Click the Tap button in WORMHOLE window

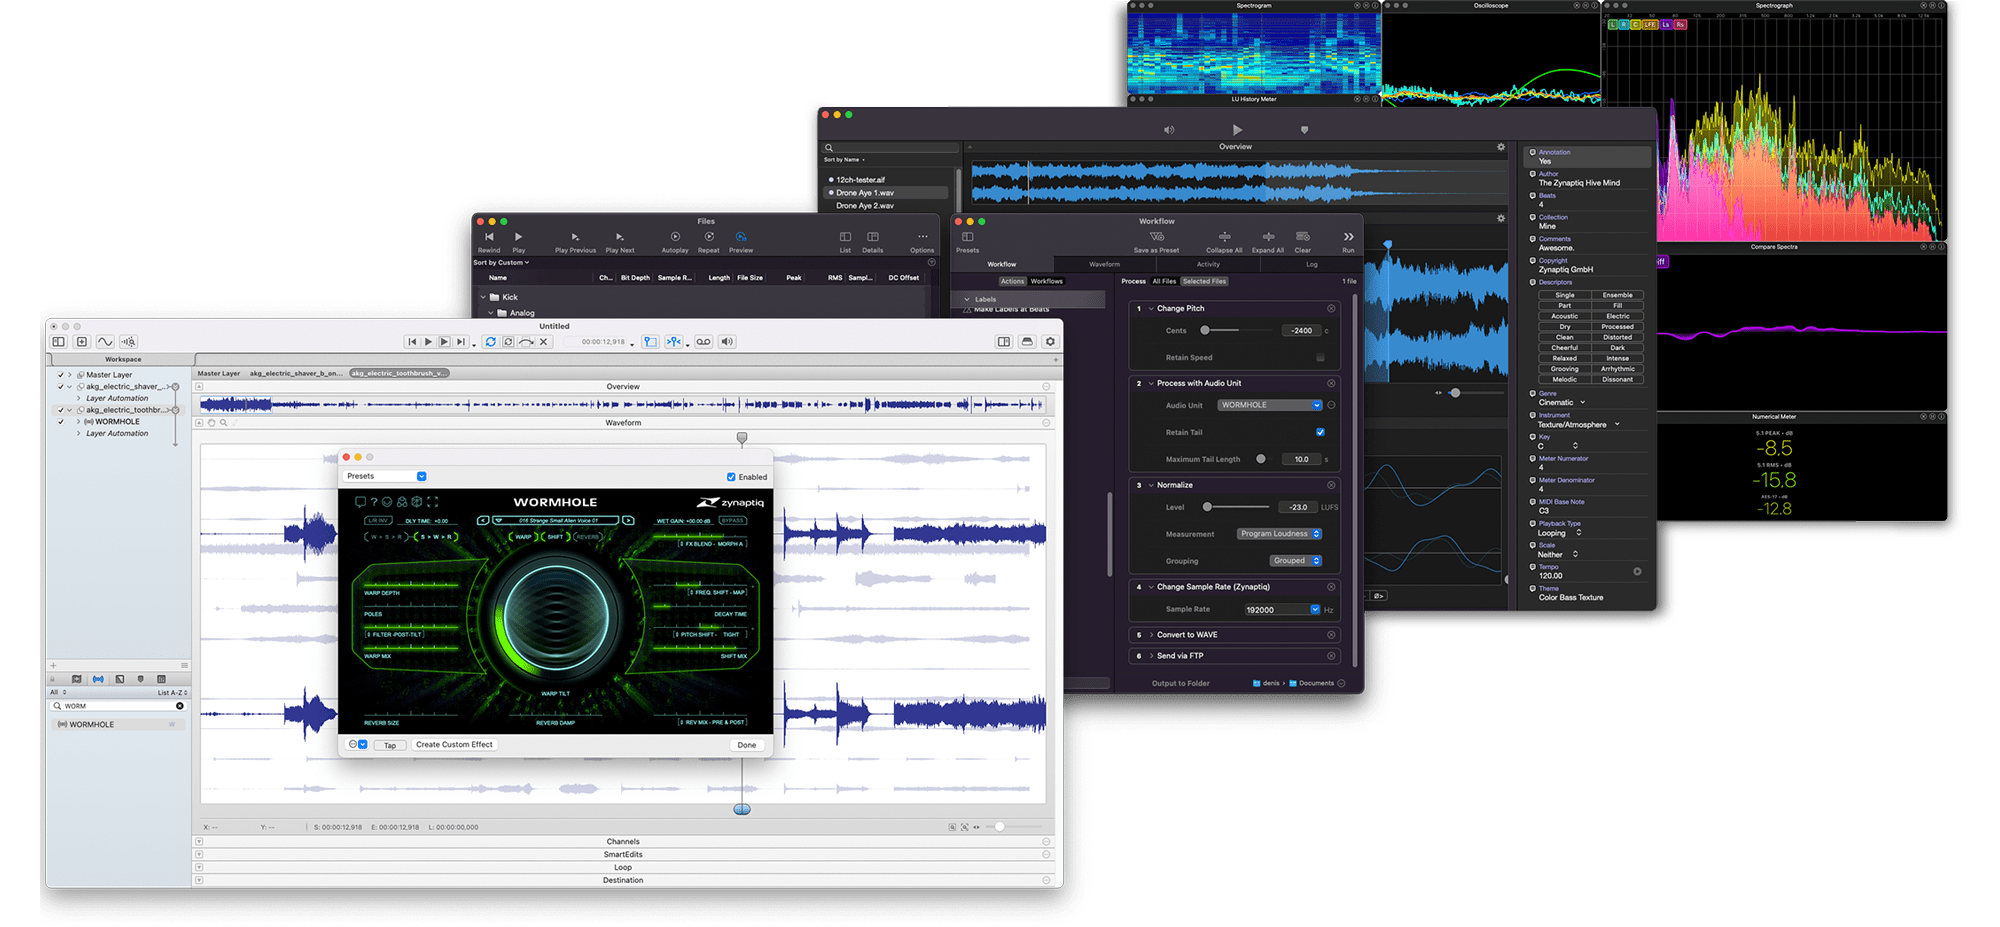(390, 745)
